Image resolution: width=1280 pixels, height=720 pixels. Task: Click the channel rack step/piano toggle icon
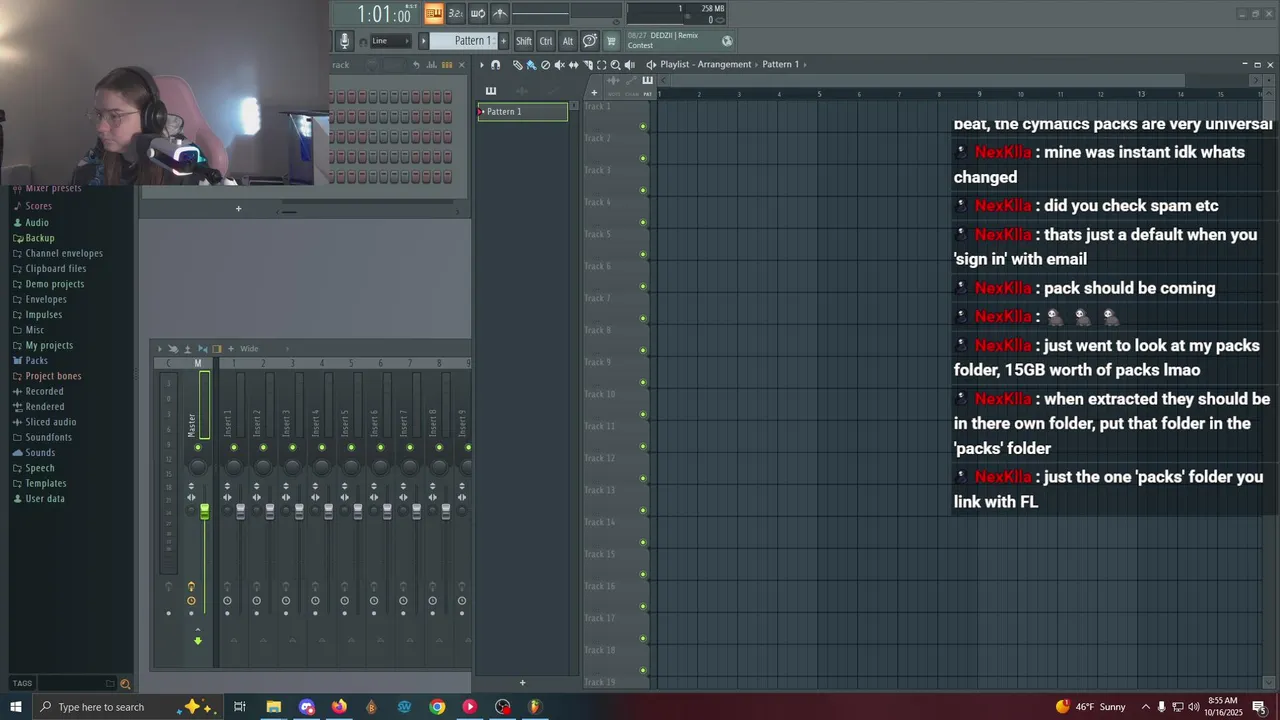pyautogui.click(x=447, y=65)
